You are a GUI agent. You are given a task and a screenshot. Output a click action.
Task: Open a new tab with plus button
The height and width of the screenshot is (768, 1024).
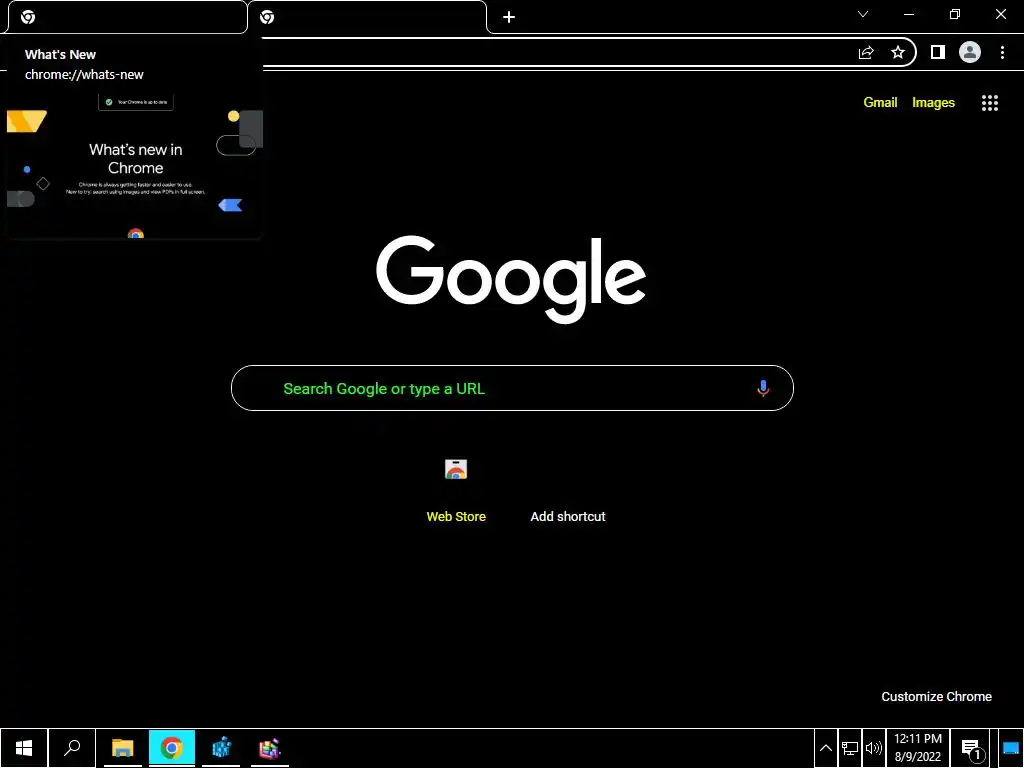(509, 17)
